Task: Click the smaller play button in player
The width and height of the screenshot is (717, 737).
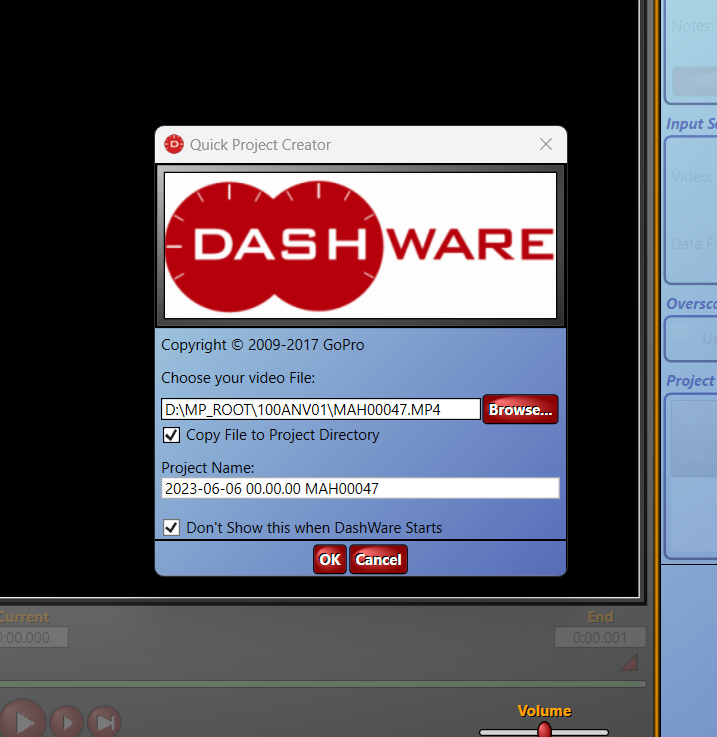Action: [x=67, y=722]
